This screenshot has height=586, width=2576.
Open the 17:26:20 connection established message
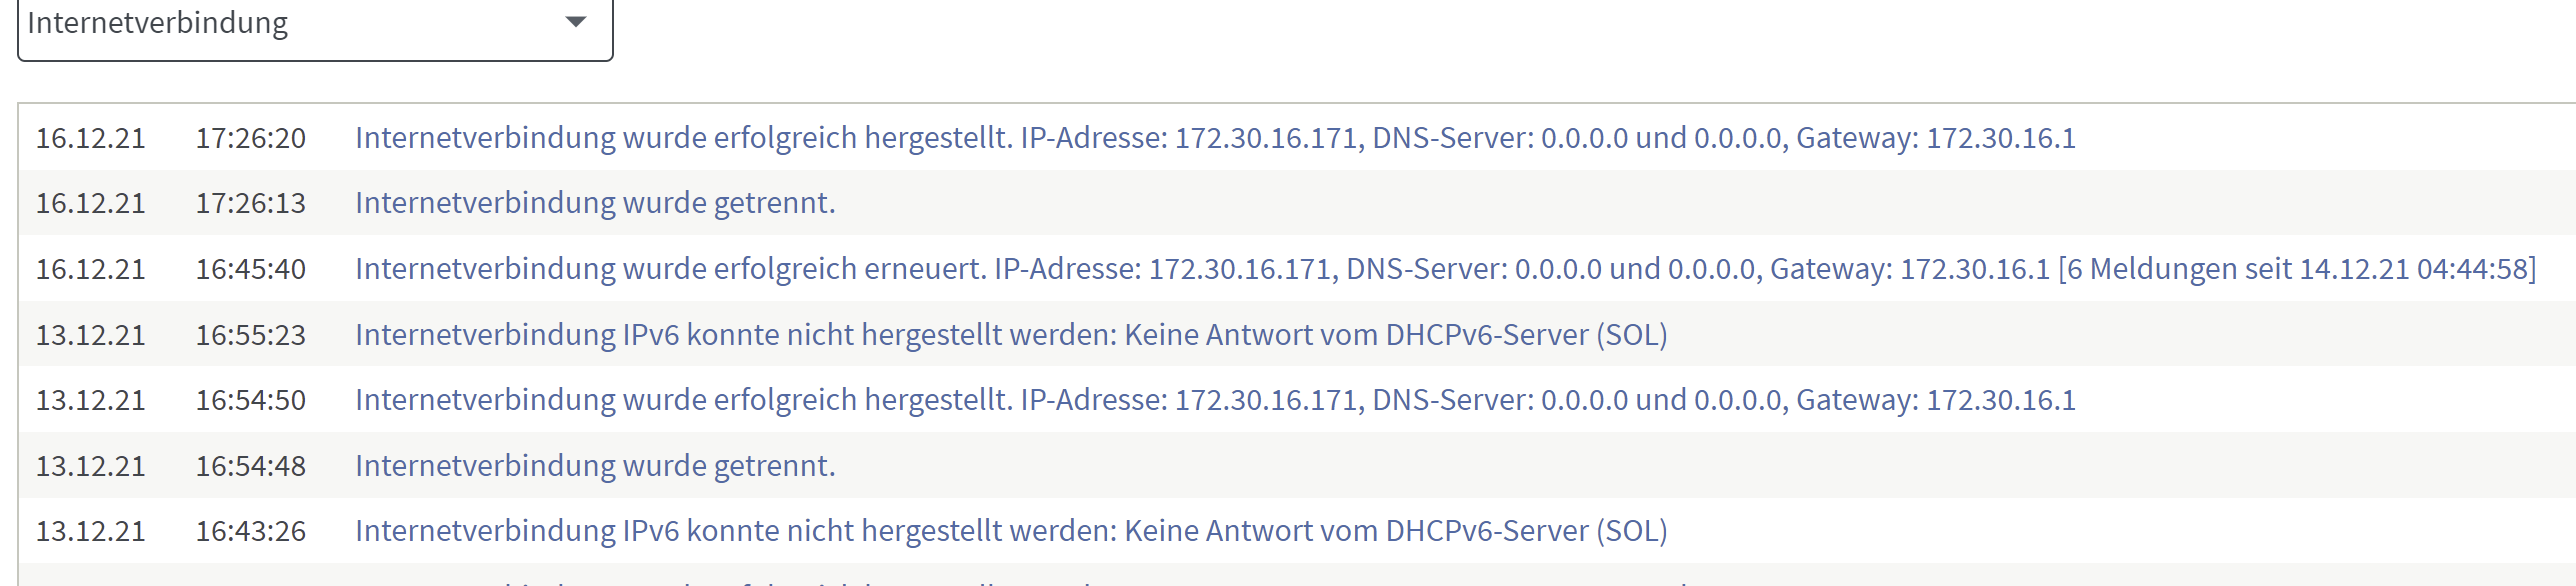pyautogui.click(x=1215, y=138)
